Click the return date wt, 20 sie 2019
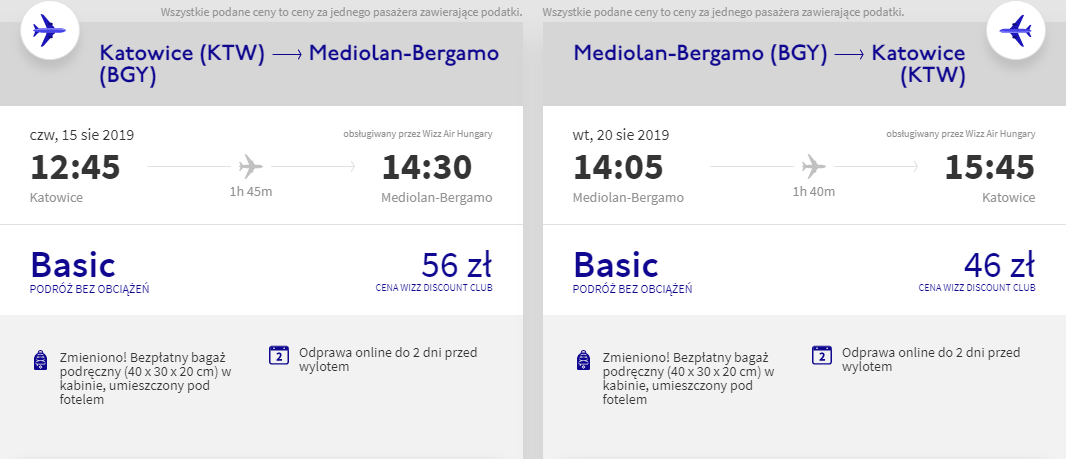This screenshot has width=1066, height=459. tap(621, 135)
